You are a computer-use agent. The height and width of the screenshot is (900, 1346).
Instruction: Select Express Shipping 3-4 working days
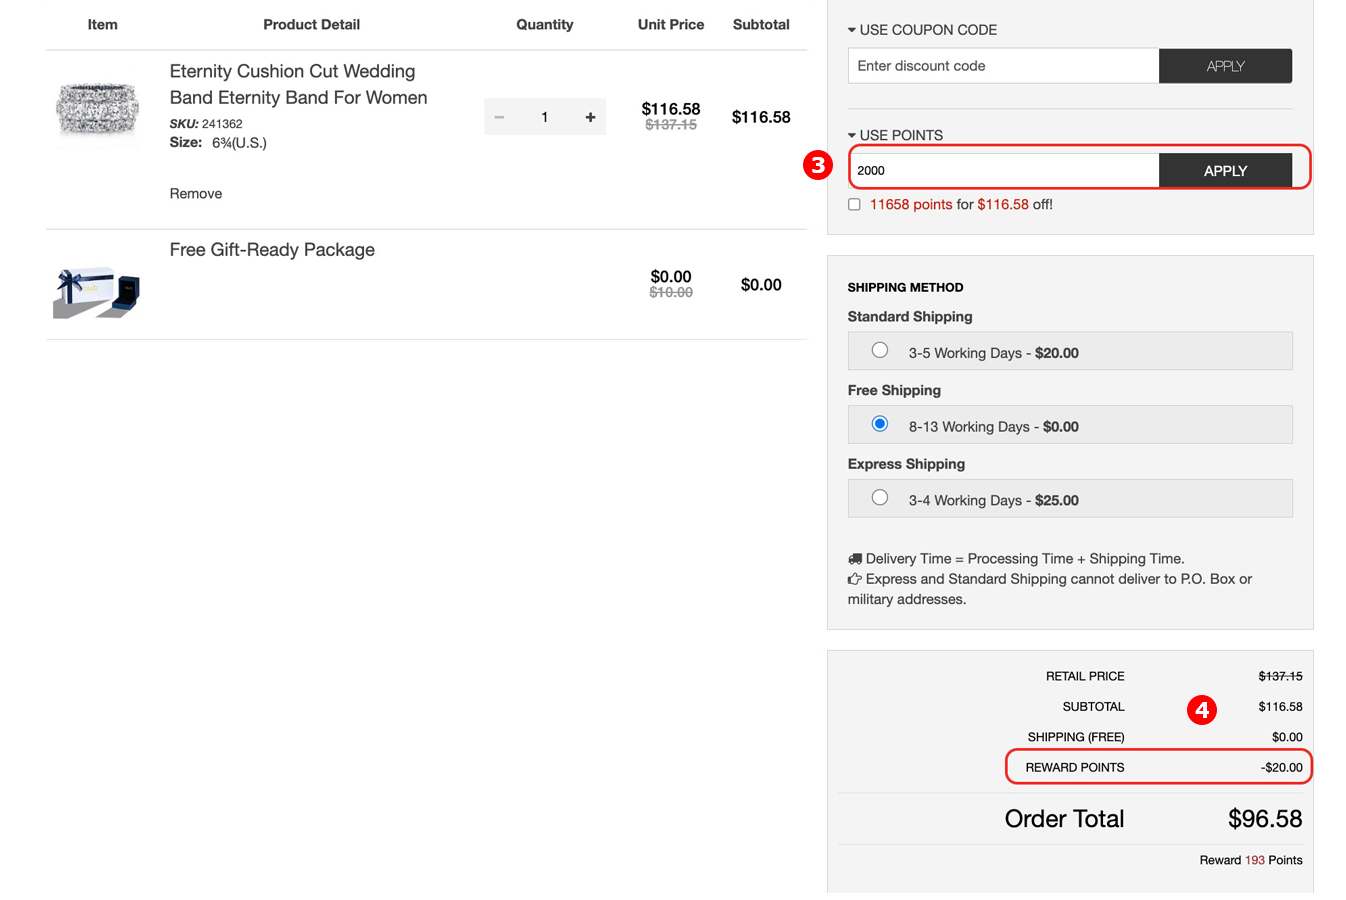(x=879, y=498)
